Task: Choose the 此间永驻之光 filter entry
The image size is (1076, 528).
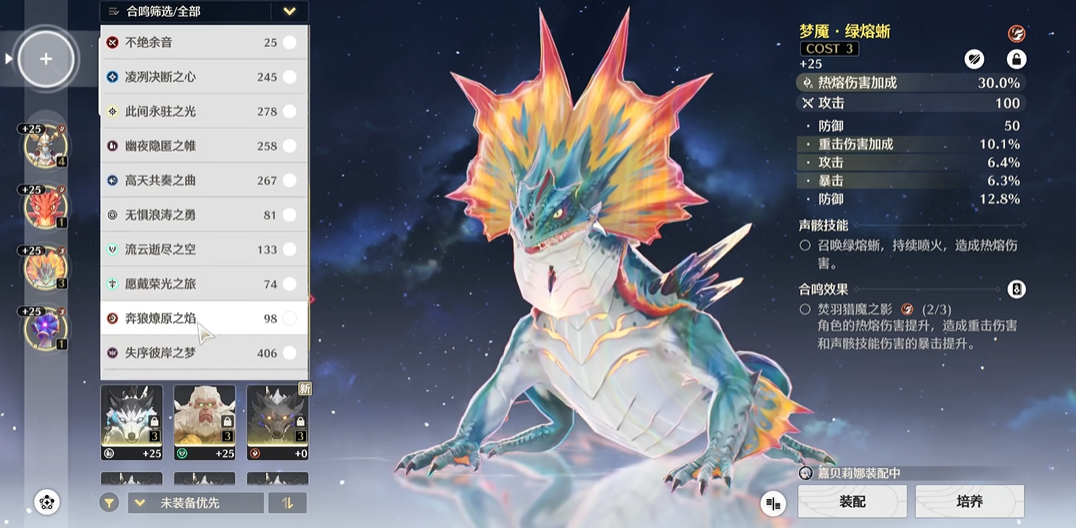Action: [204, 111]
